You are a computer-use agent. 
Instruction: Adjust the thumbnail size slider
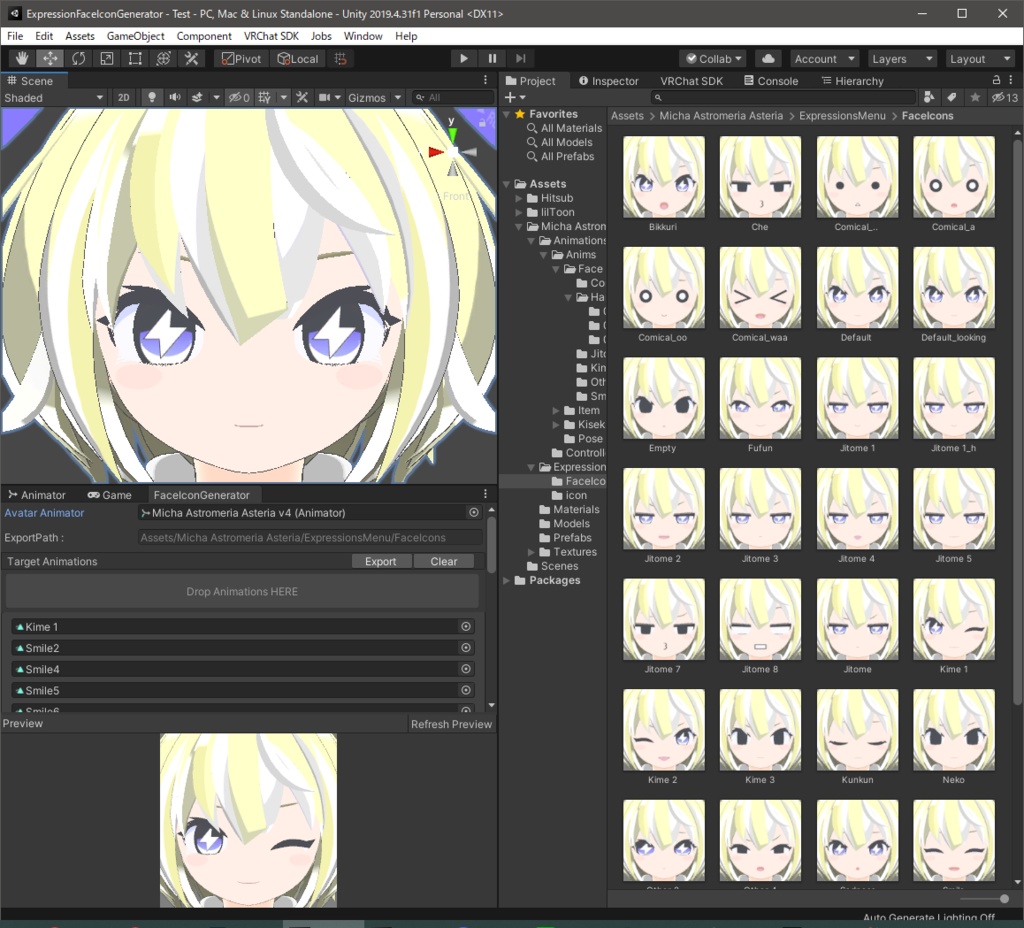click(1004, 899)
